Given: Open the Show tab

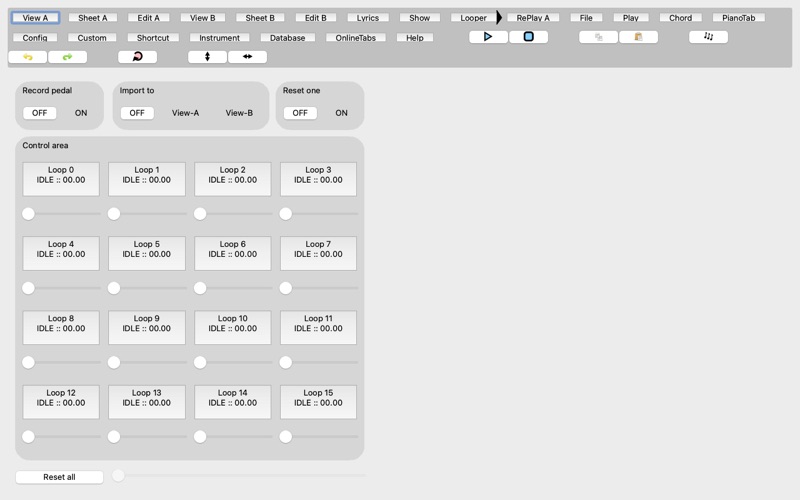Looking at the screenshot, I should (419, 18).
